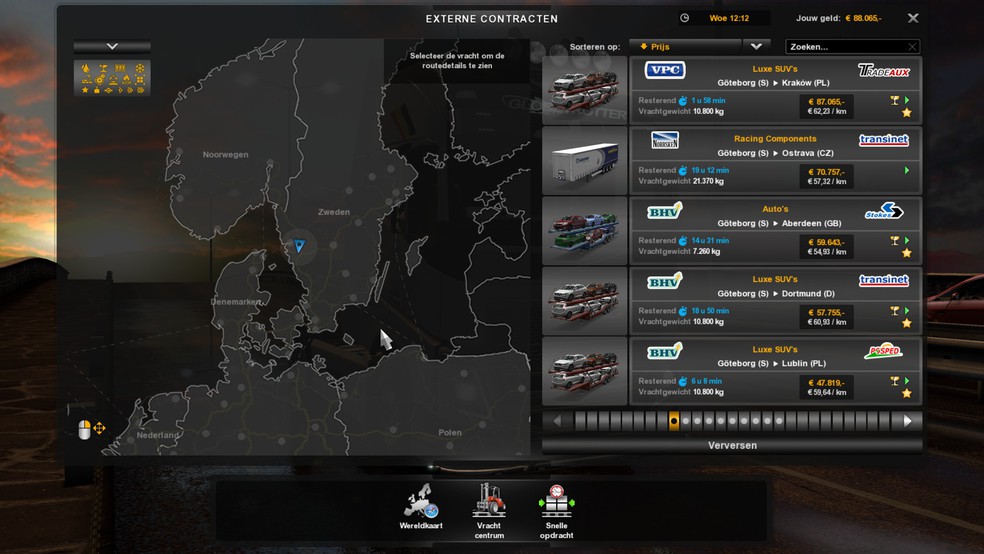Viewport: 984px width, 554px height.
Task: Click the blue current-location marker on the map
Action: pos(299,246)
